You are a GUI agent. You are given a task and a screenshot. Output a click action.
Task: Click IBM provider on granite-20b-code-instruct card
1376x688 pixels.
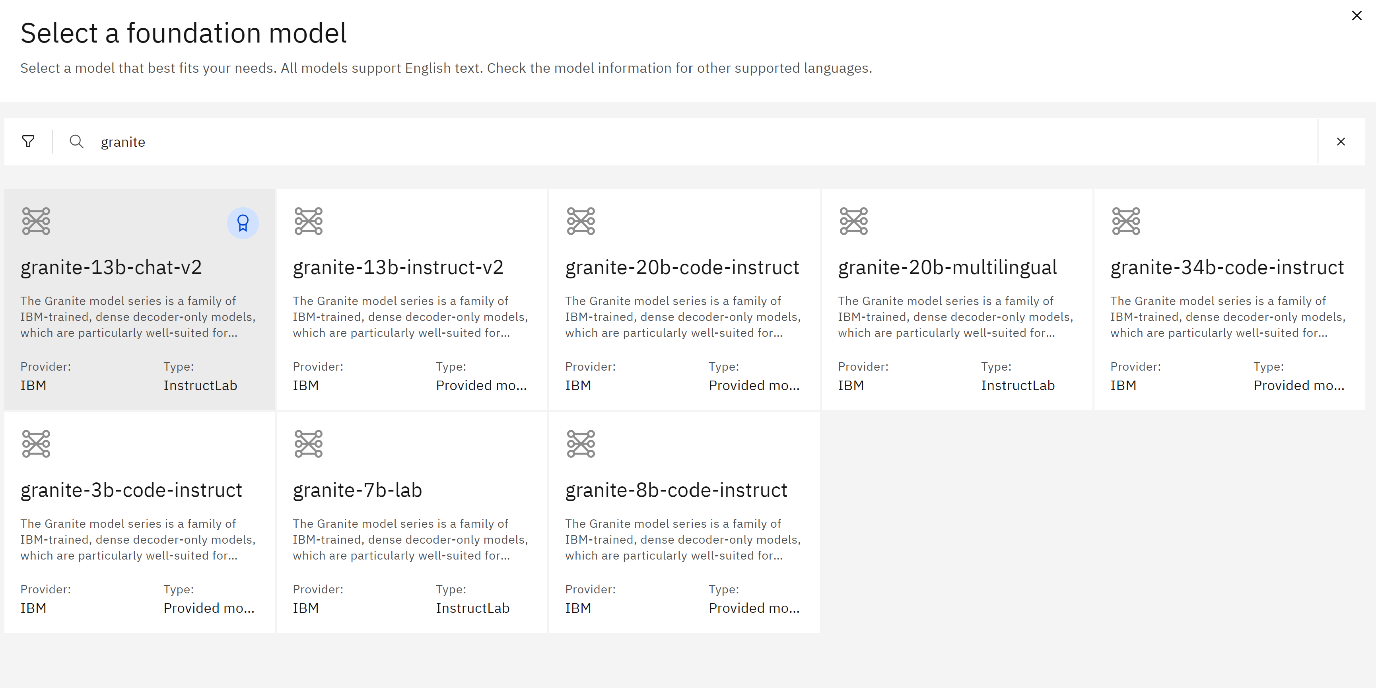[x=578, y=385]
